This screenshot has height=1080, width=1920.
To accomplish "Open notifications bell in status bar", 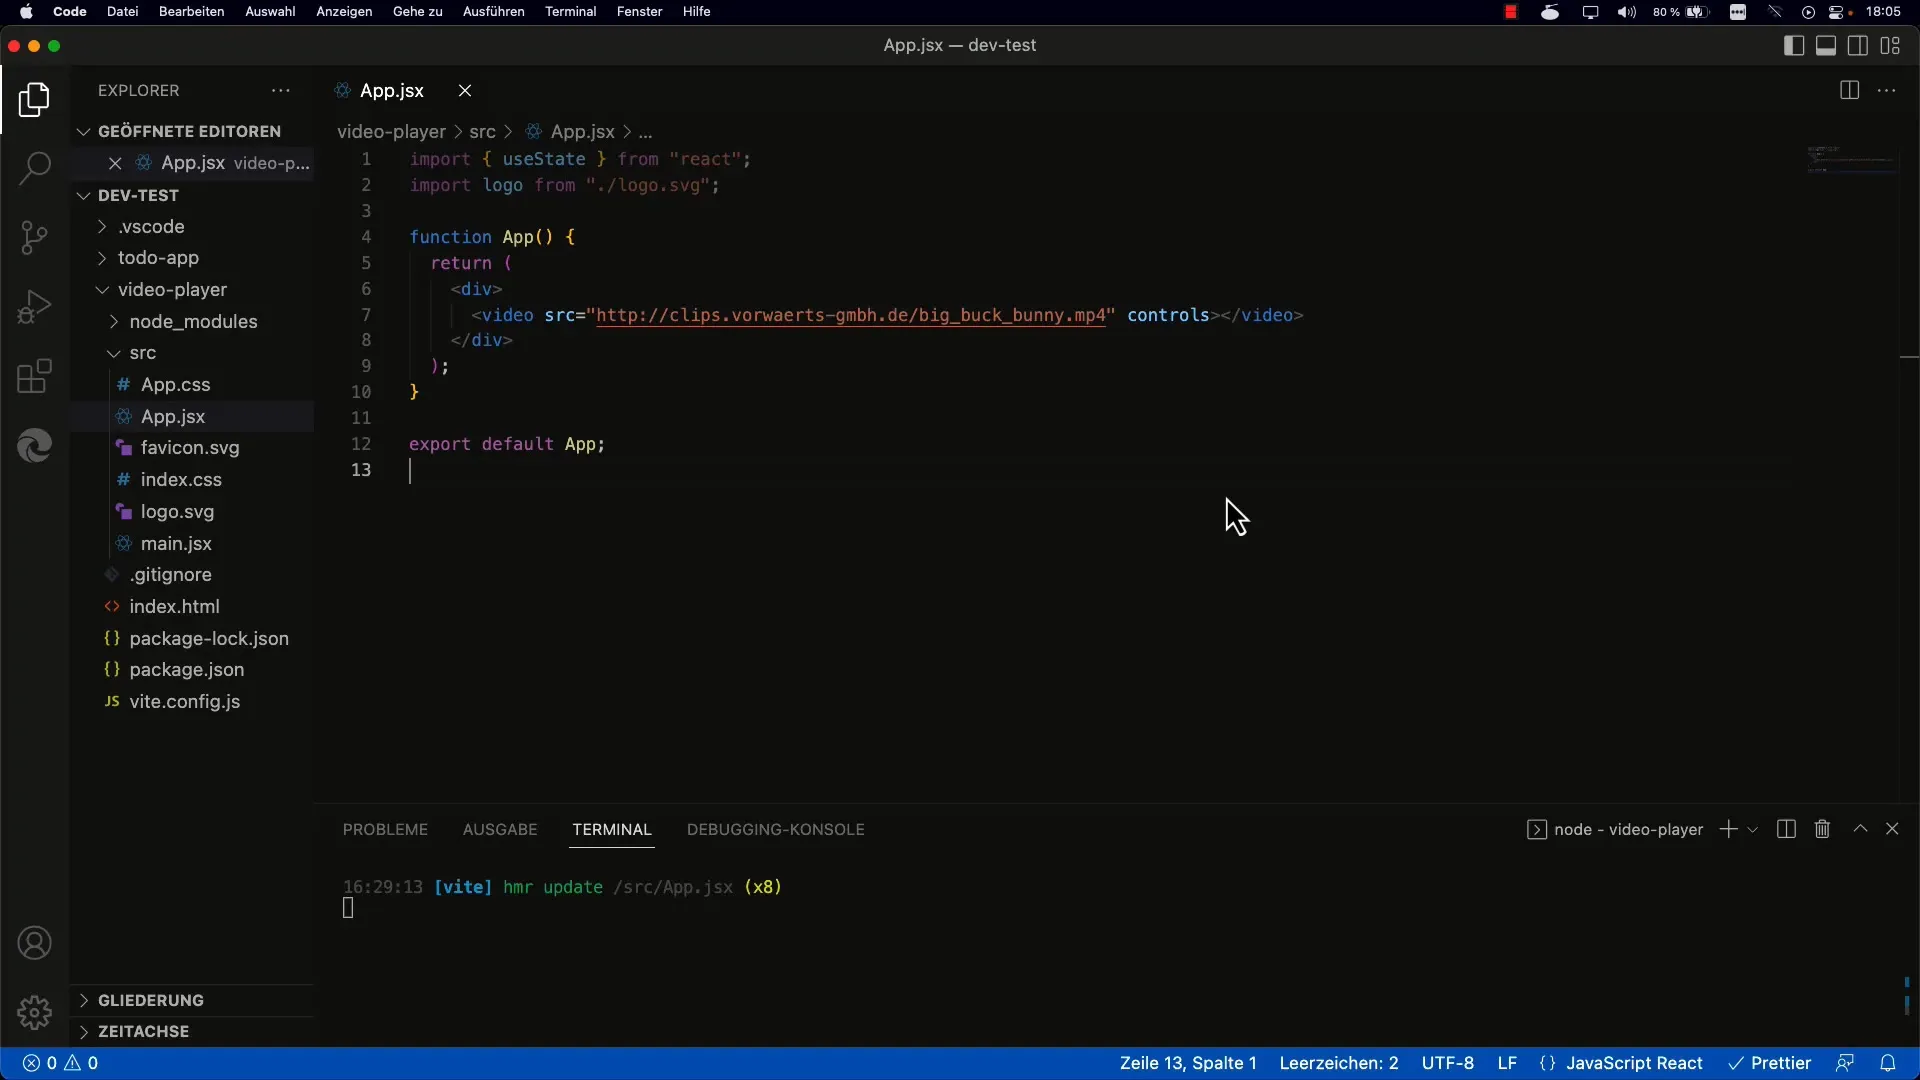I will click(x=1888, y=1063).
